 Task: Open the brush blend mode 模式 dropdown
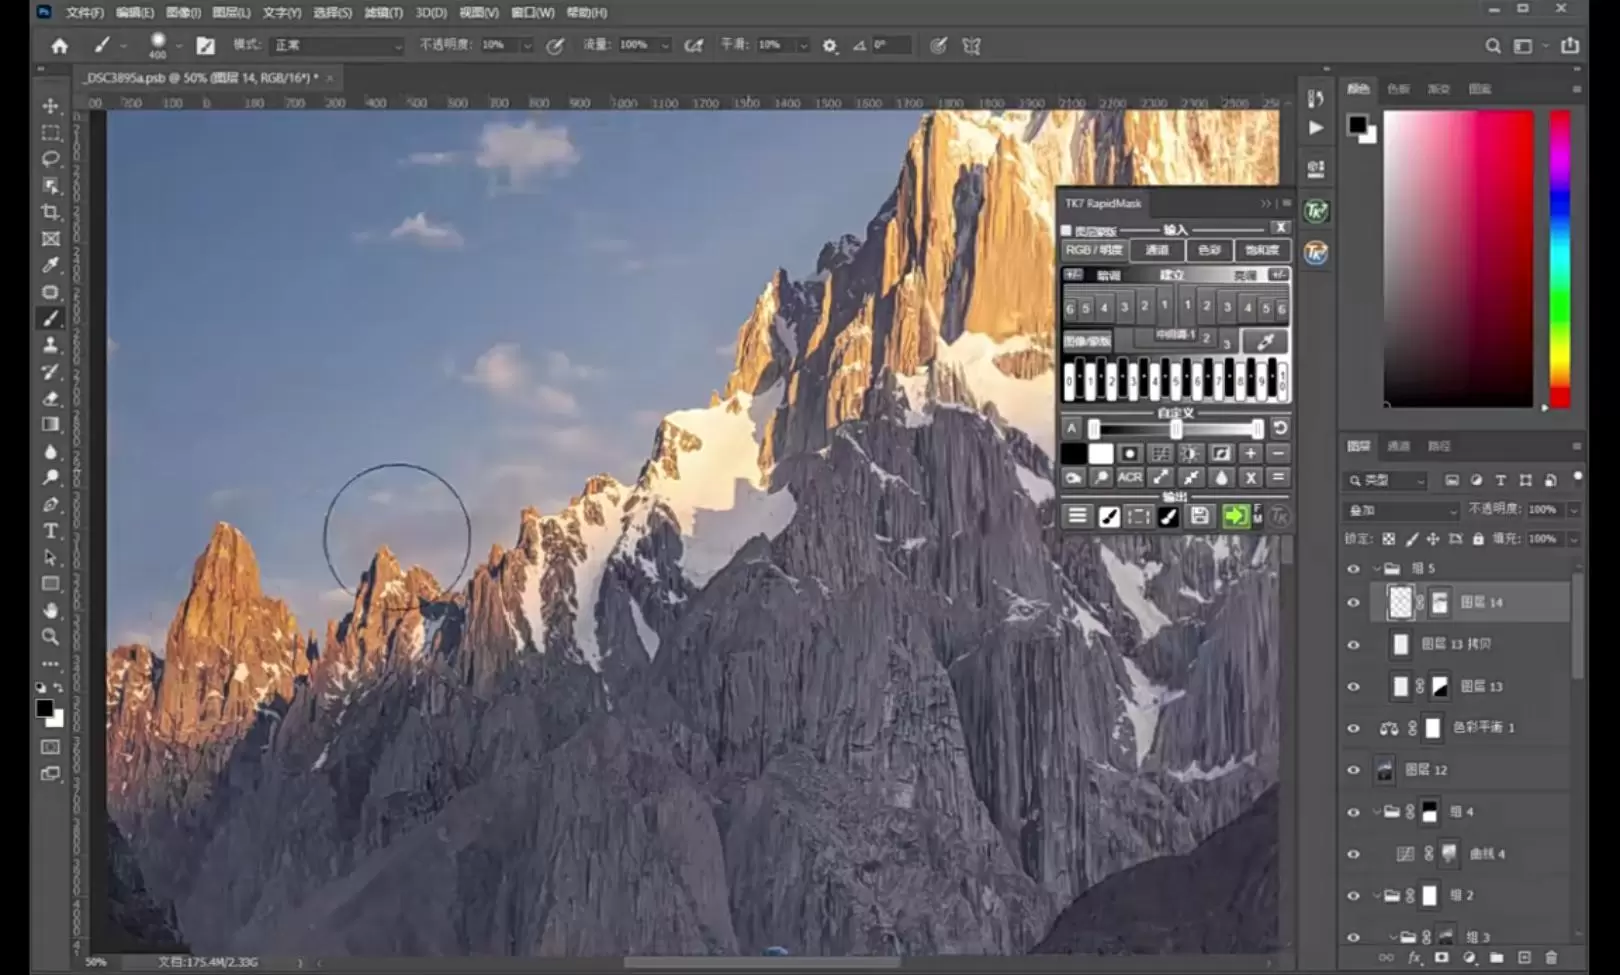pyautogui.click(x=337, y=46)
